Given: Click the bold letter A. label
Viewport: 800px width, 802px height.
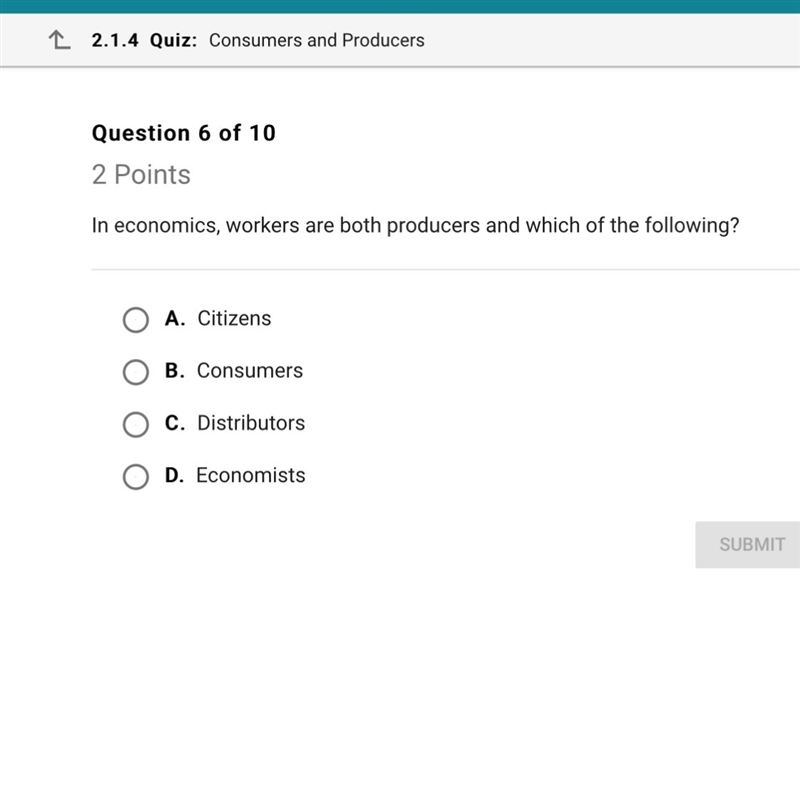Looking at the screenshot, I should point(175,318).
